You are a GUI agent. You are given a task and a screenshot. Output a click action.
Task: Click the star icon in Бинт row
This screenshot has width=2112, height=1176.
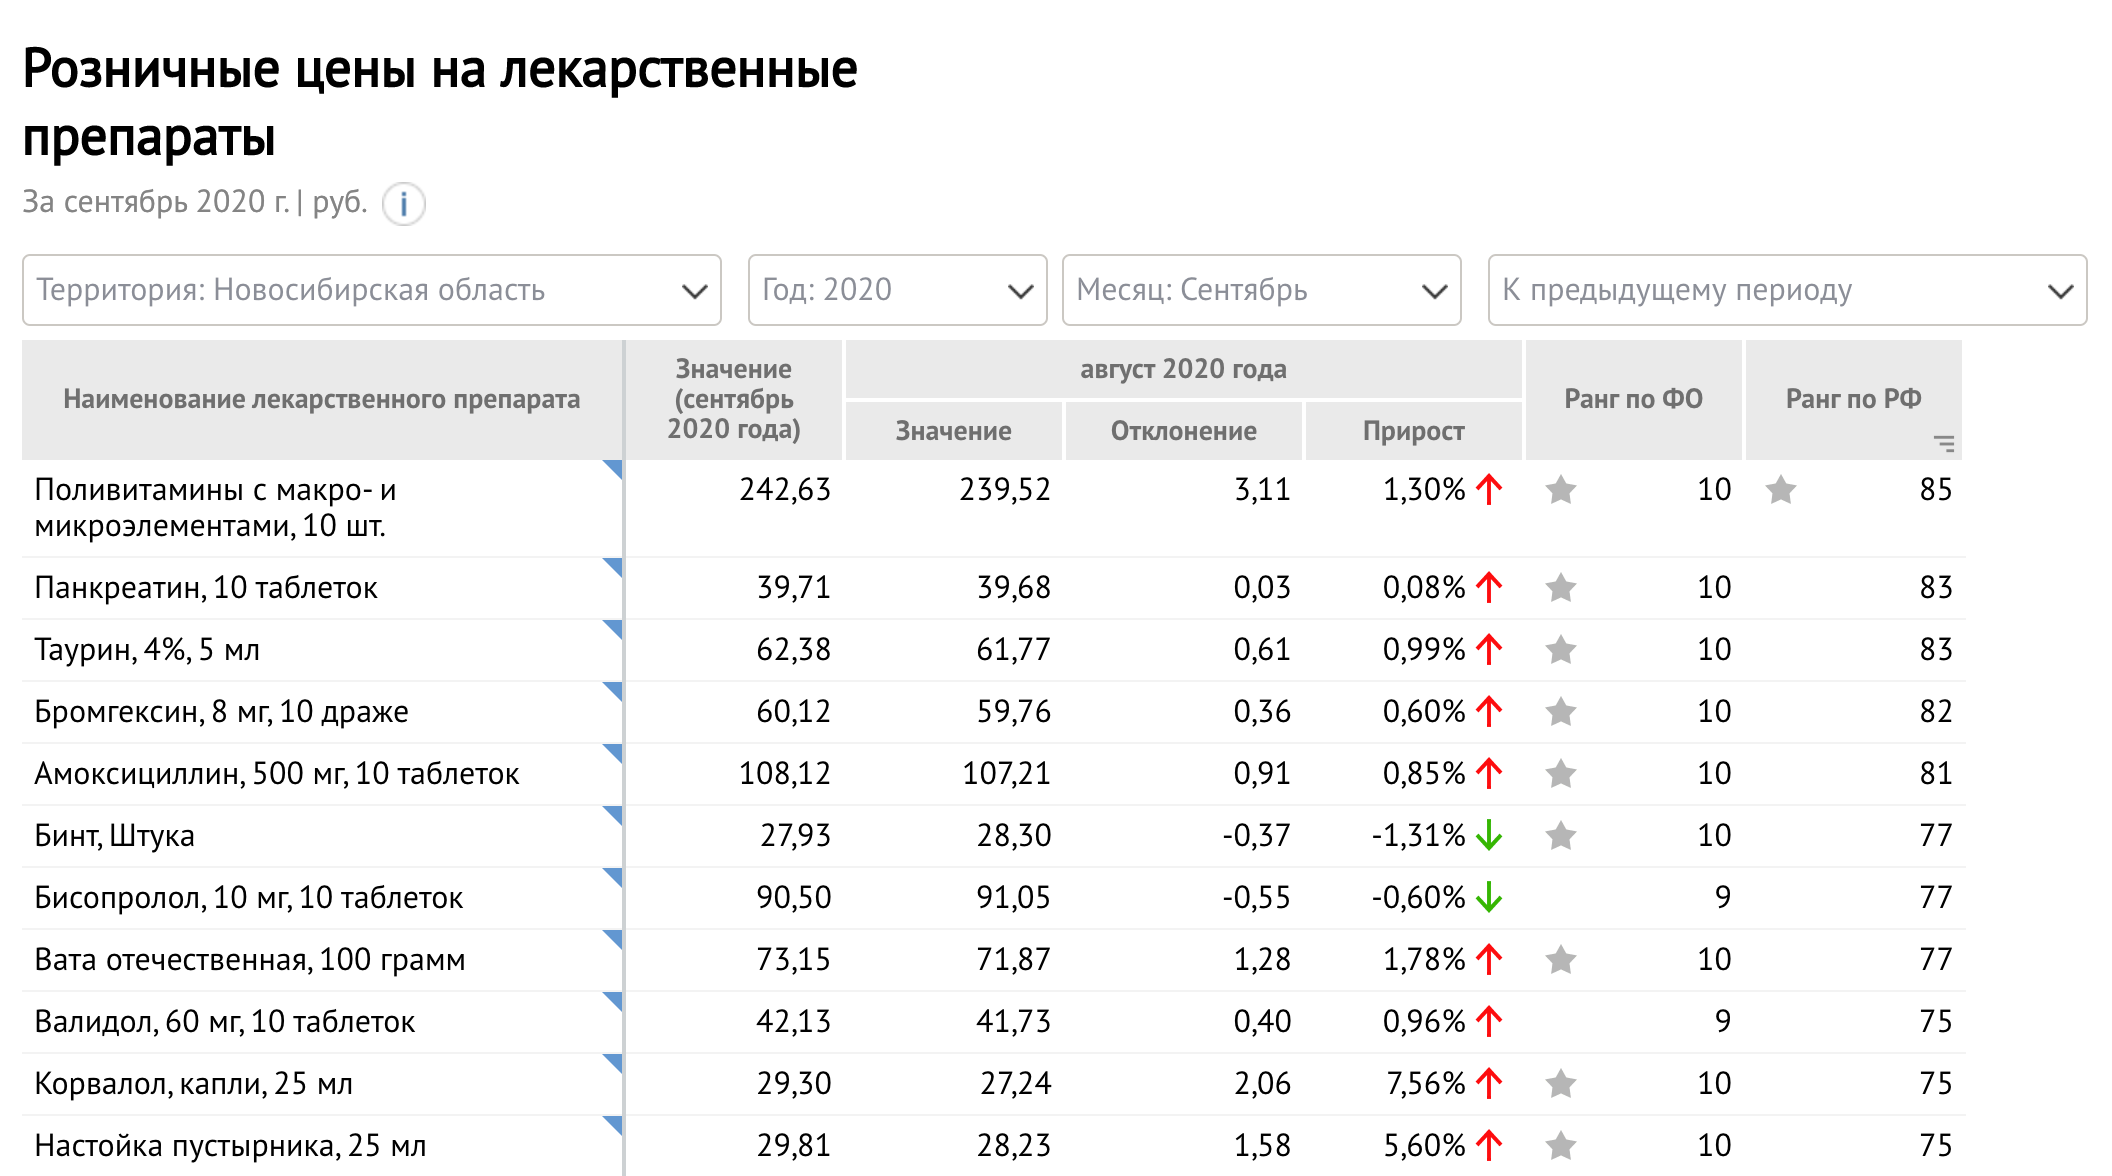(x=1561, y=836)
